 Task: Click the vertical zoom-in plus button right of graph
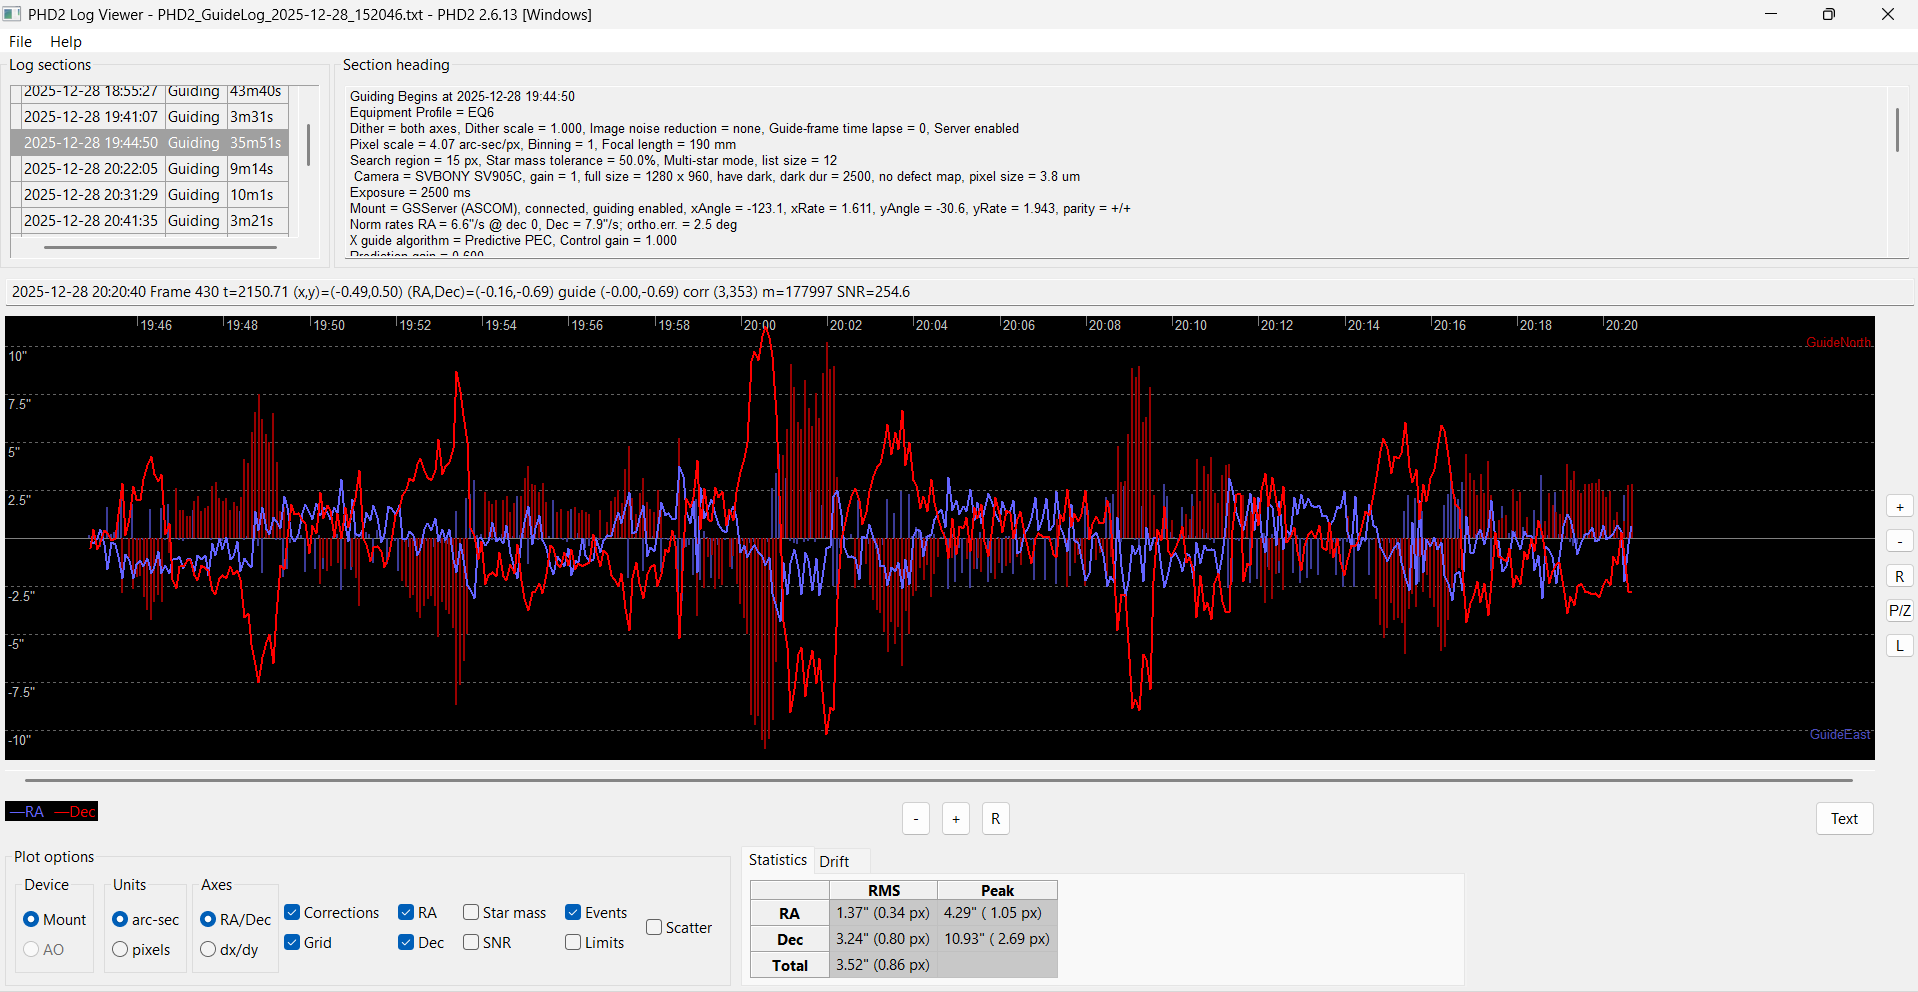pyautogui.click(x=1899, y=507)
